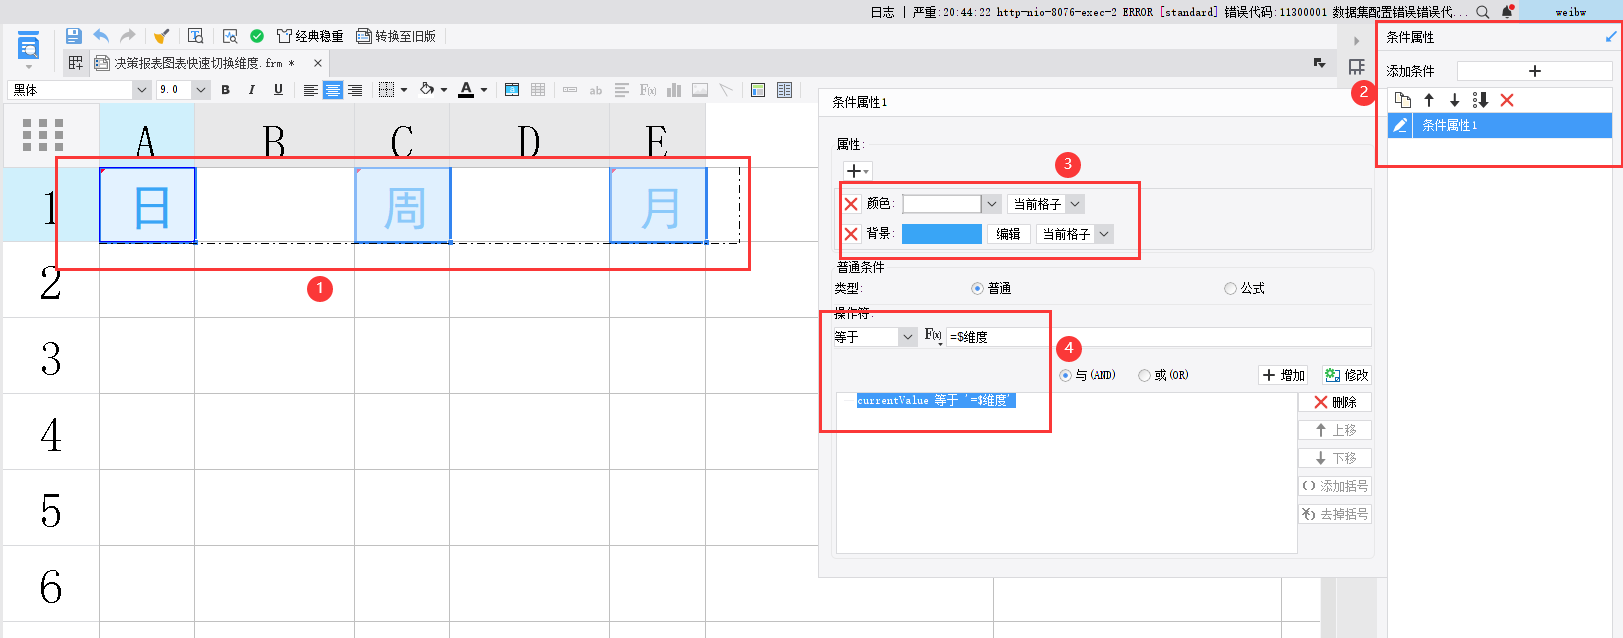Align cell text to the right
This screenshot has width=1623, height=638.
(x=355, y=90)
